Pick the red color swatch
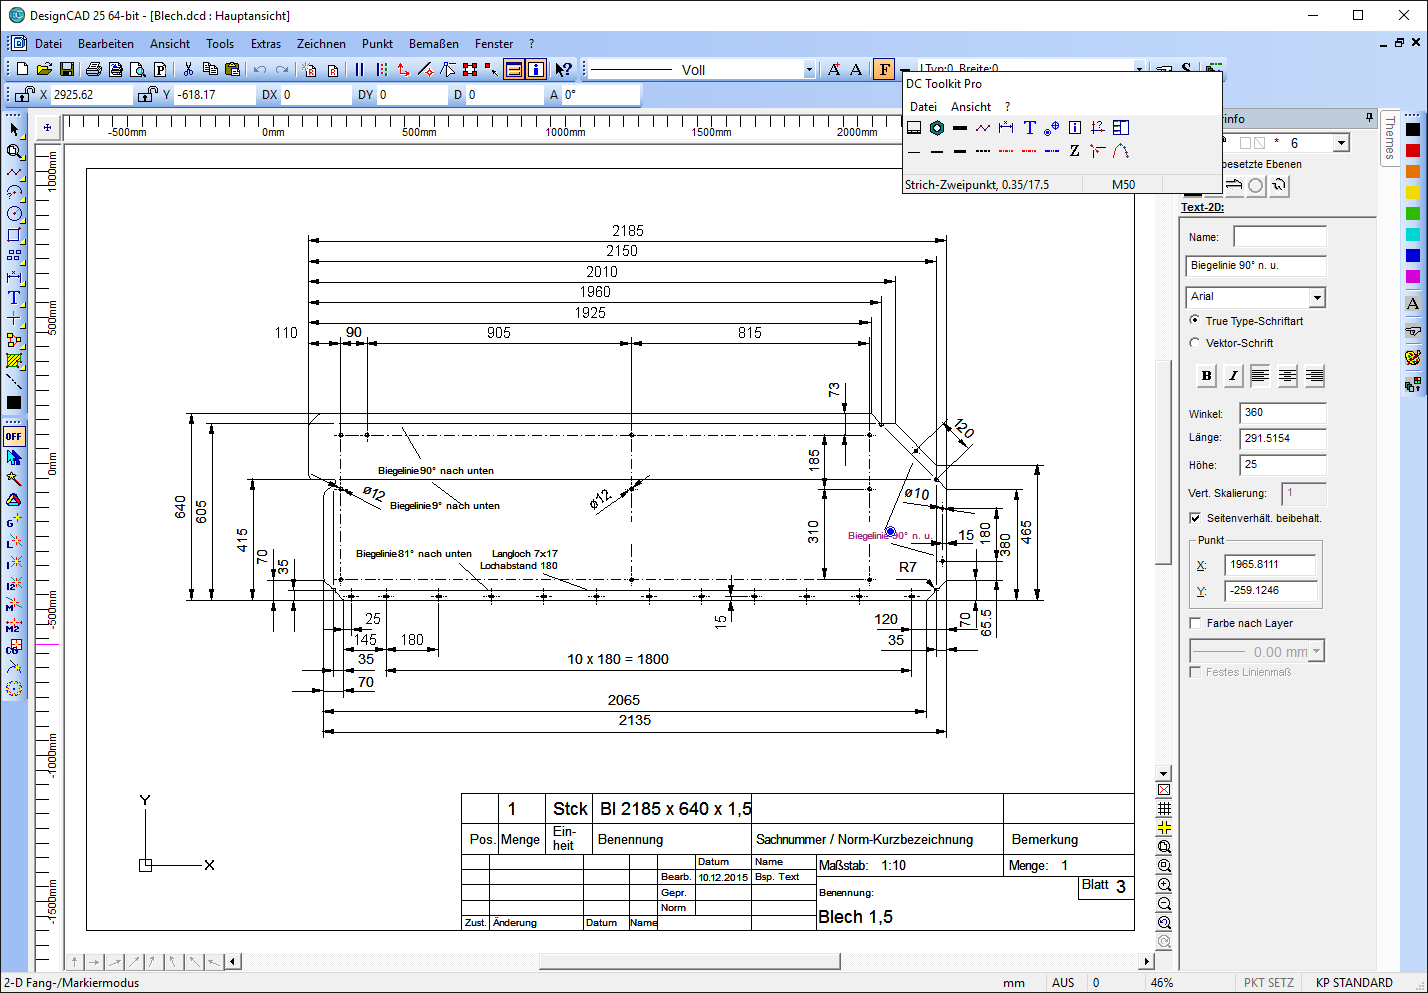 (1412, 150)
